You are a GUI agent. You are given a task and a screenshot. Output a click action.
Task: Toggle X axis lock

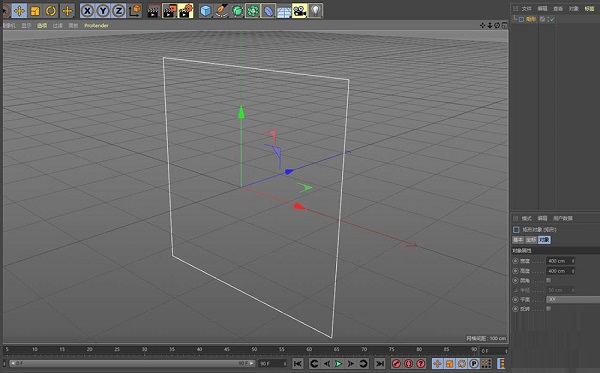pyautogui.click(x=87, y=11)
